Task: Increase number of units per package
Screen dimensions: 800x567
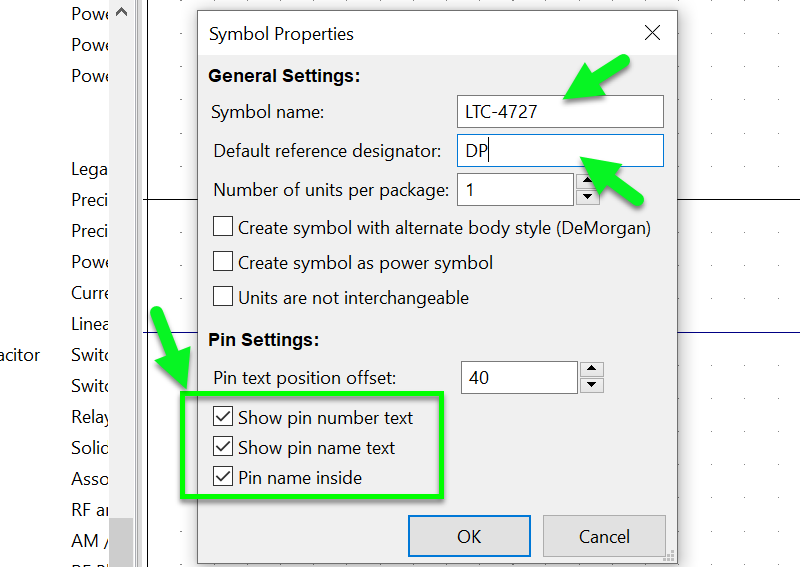Action: (x=588, y=181)
